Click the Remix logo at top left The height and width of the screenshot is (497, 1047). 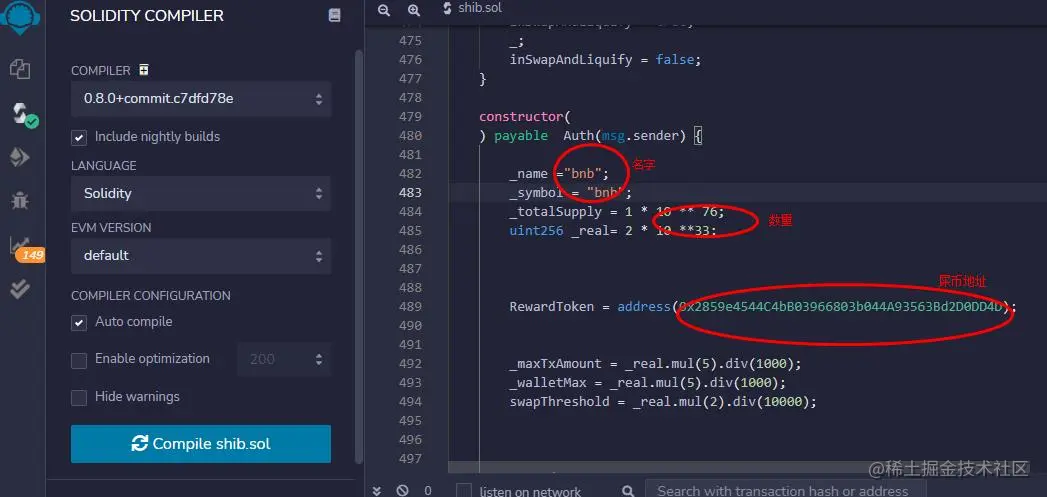(x=21, y=18)
